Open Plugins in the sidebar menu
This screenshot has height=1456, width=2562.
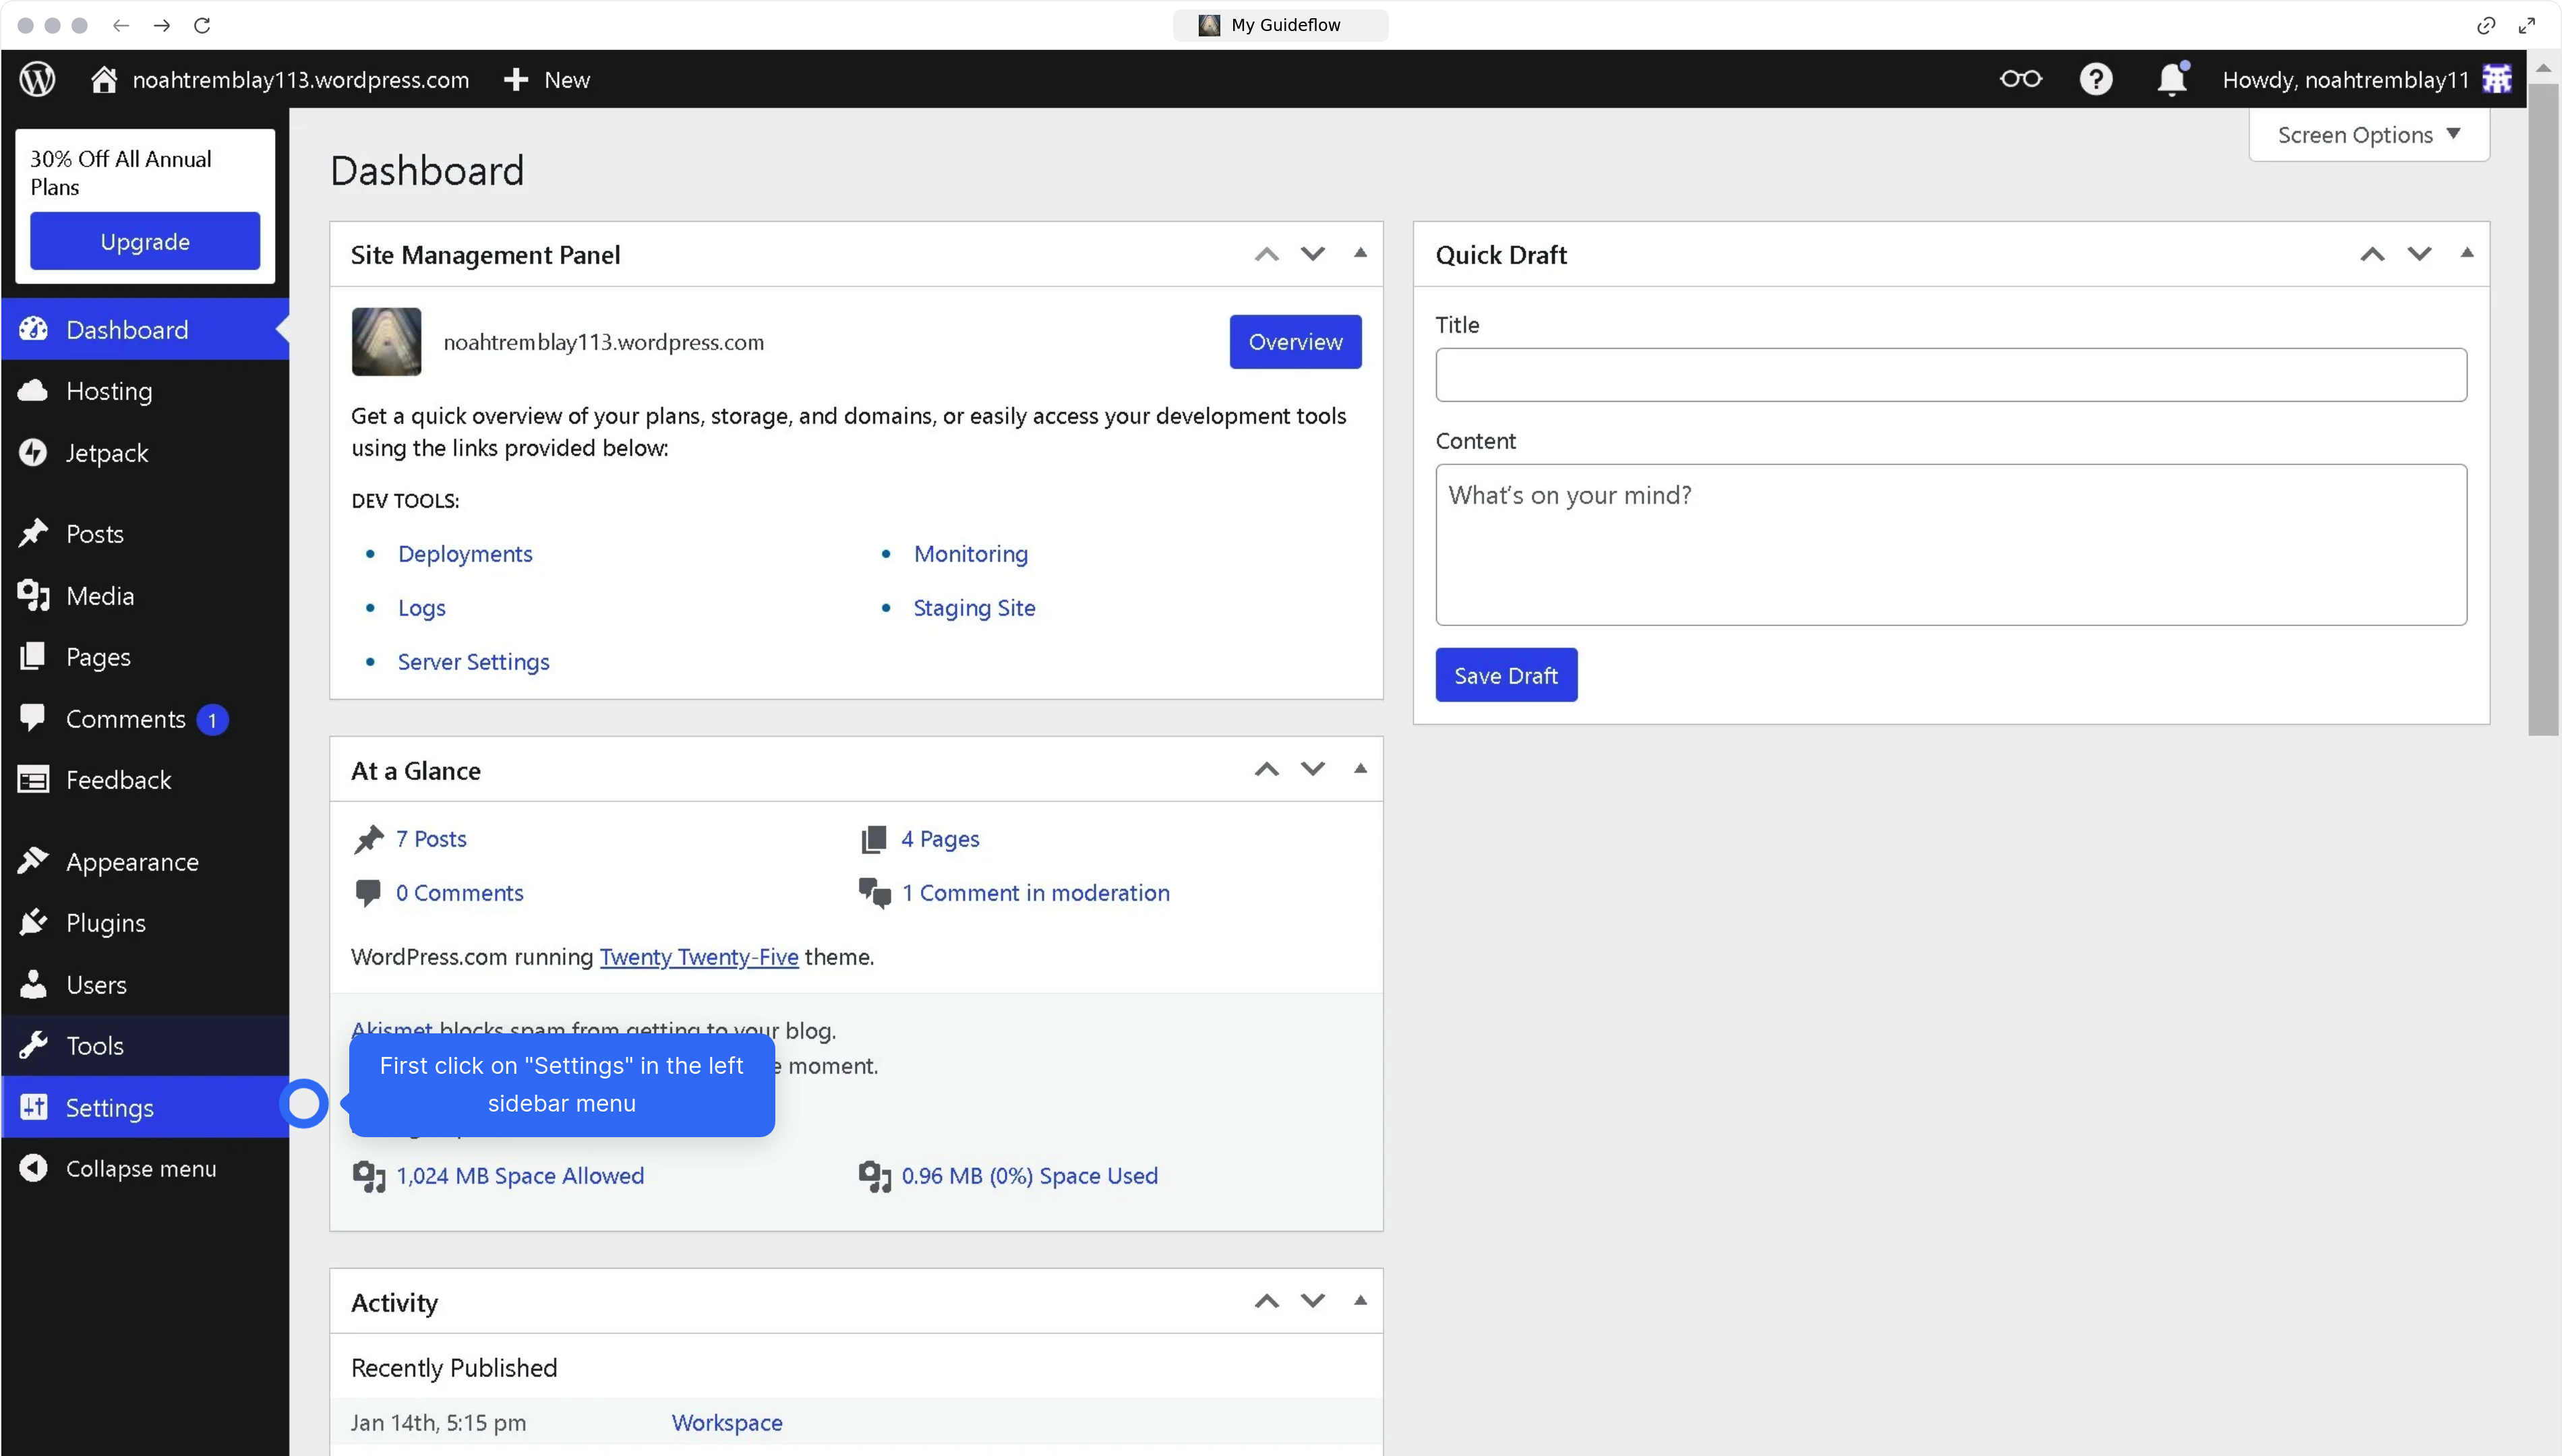click(106, 922)
